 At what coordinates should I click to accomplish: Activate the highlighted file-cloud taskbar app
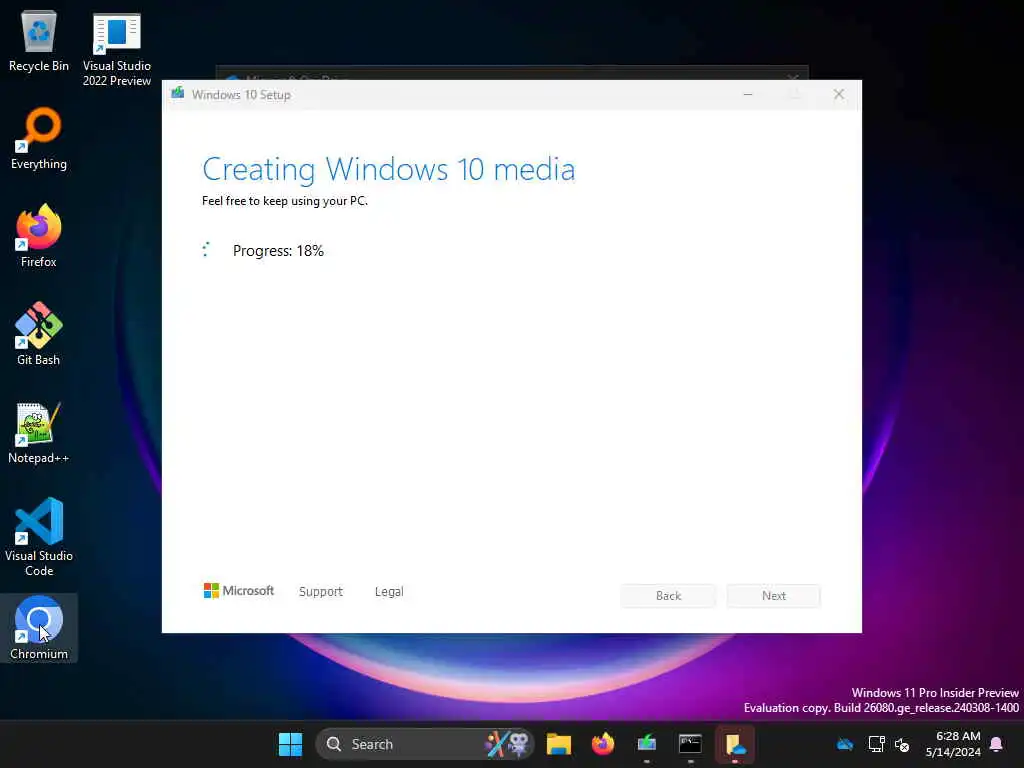pos(735,744)
